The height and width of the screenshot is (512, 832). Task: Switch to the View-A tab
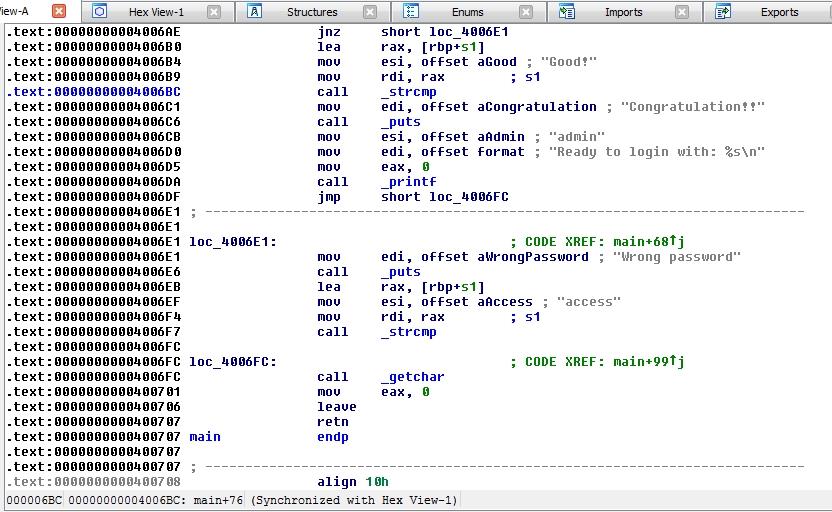coord(14,11)
